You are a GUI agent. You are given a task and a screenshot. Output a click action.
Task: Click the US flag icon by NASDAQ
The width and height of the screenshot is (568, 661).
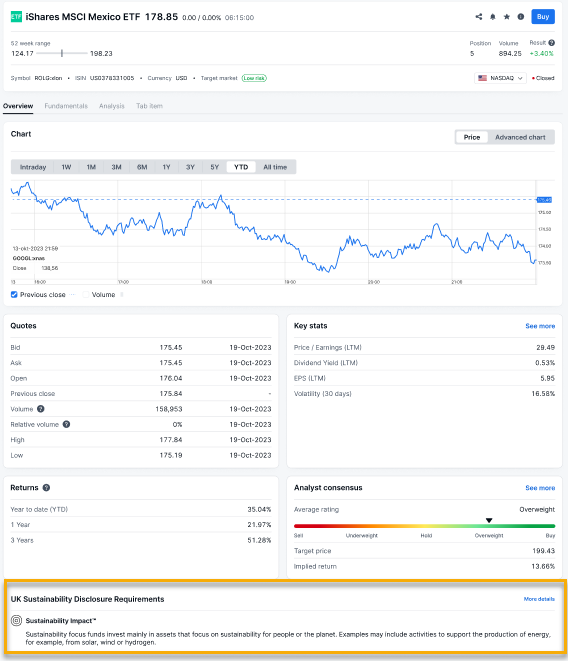(x=482, y=78)
